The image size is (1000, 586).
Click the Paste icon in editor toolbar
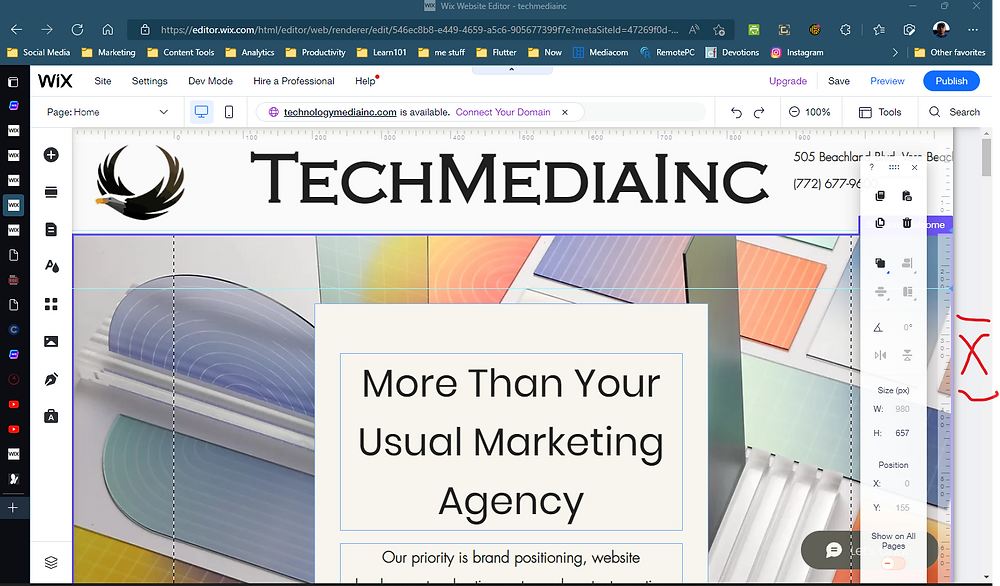pos(907,196)
